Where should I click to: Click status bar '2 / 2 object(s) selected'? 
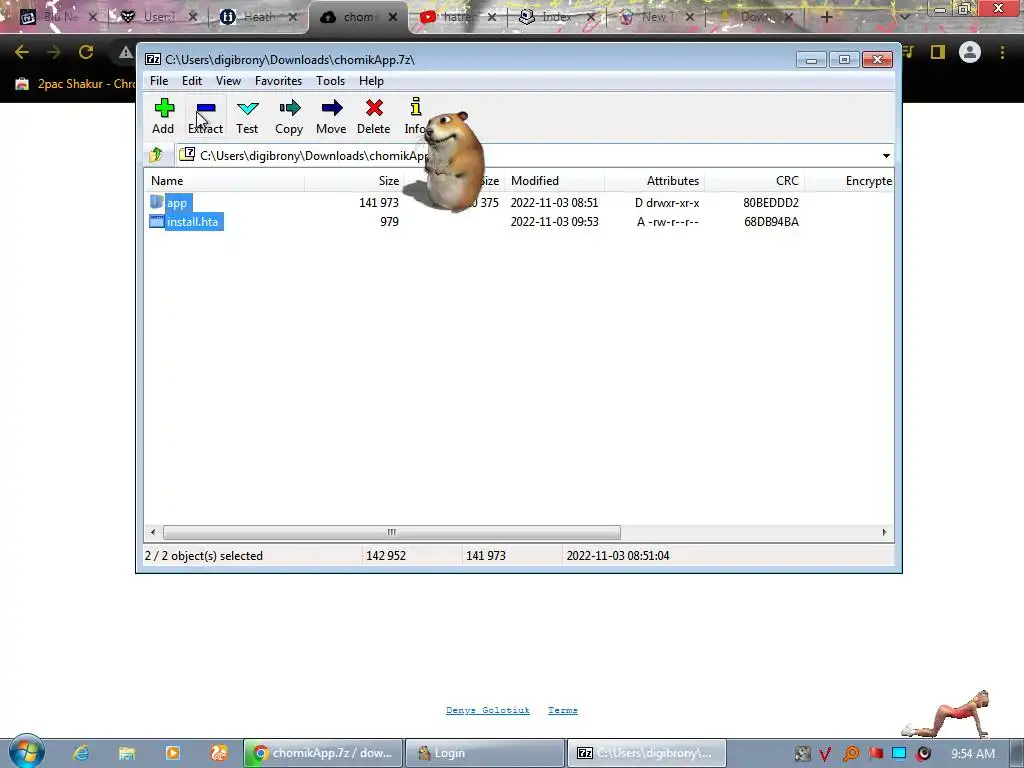pyautogui.click(x=204, y=556)
